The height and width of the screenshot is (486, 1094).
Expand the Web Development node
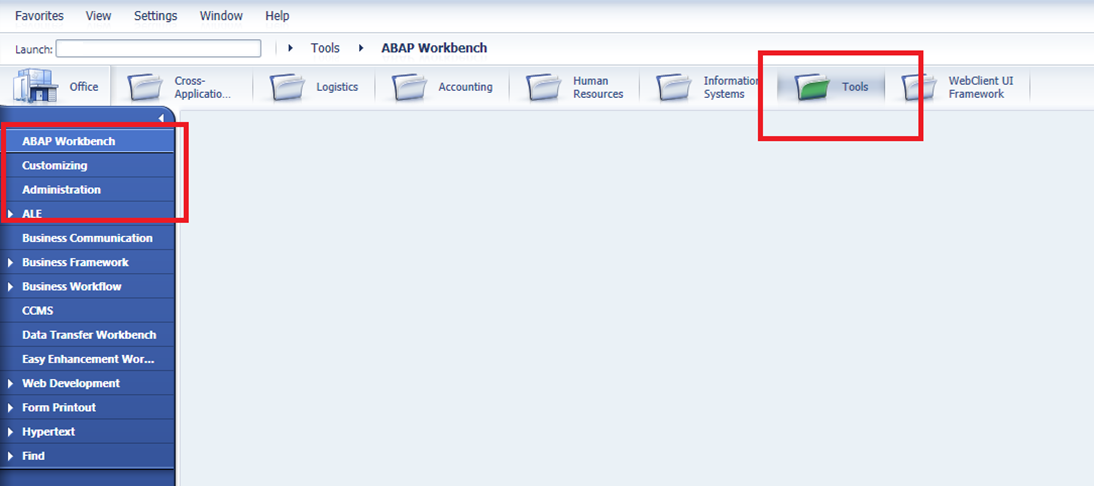coord(10,384)
